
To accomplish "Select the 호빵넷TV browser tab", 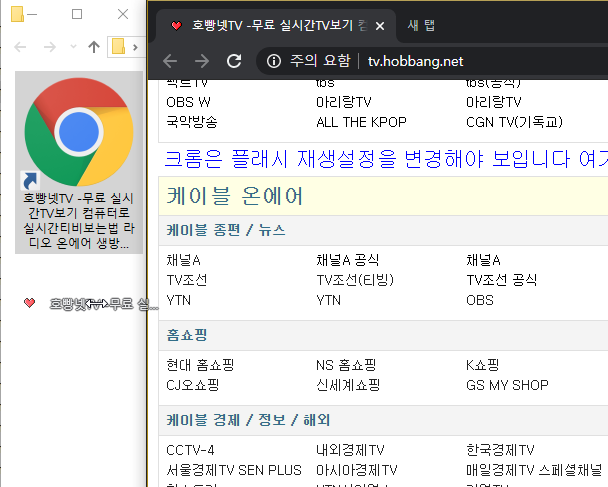I will 276,26.
